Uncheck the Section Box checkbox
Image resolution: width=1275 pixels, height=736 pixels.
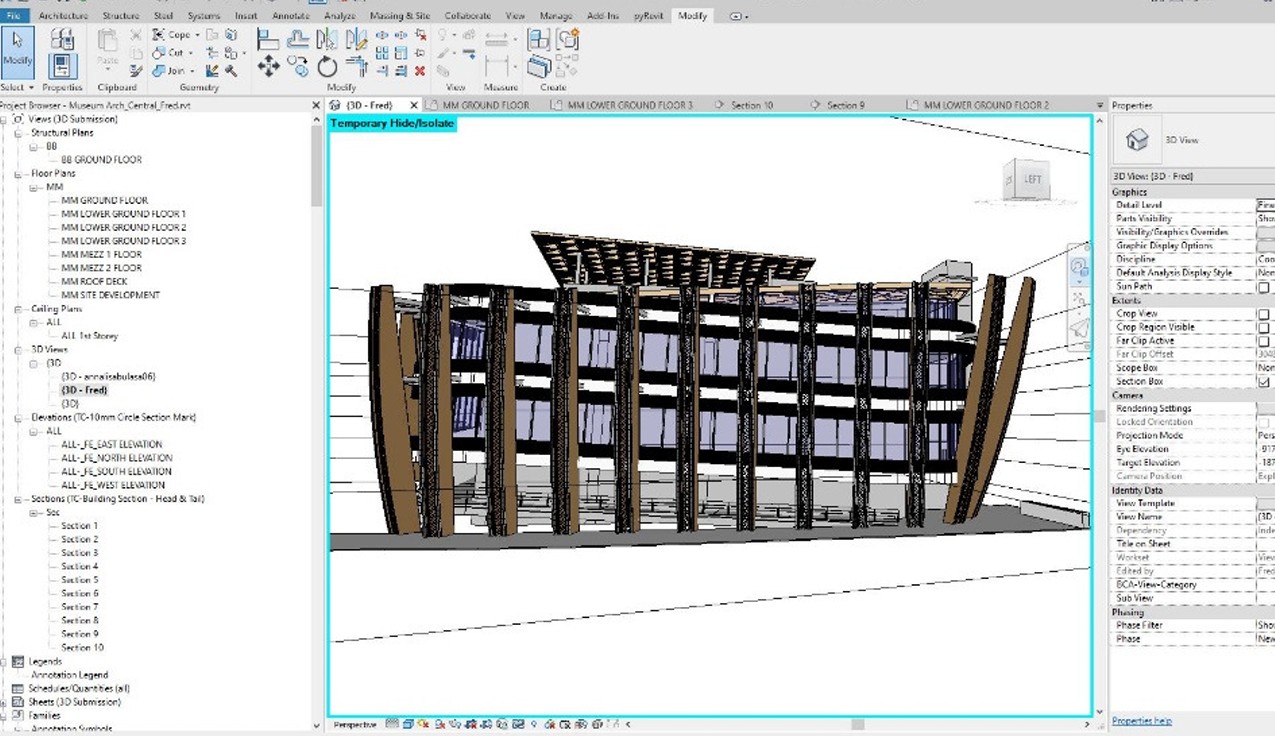click(x=1263, y=382)
